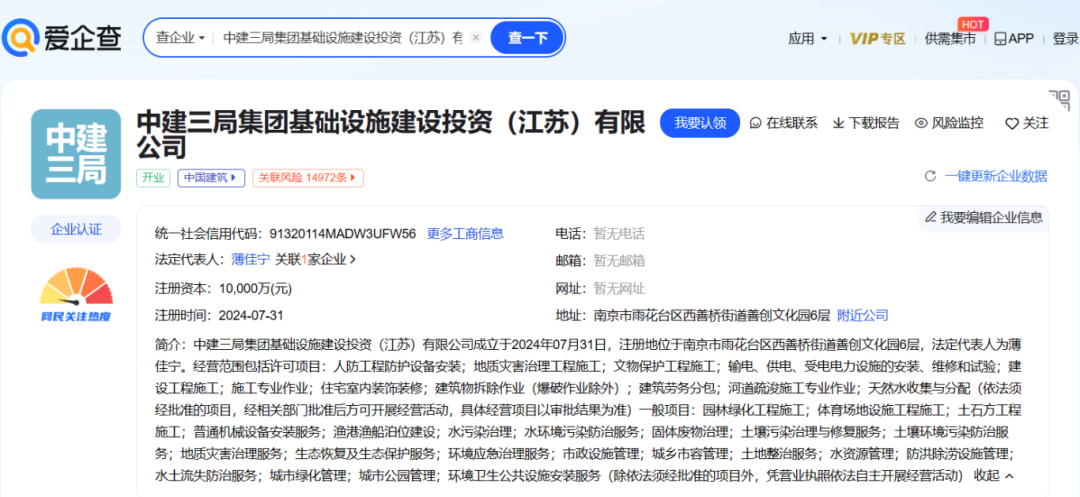The image size is (1080, 497).
Task: Open the APP download link
Action: click(1014, 39)
